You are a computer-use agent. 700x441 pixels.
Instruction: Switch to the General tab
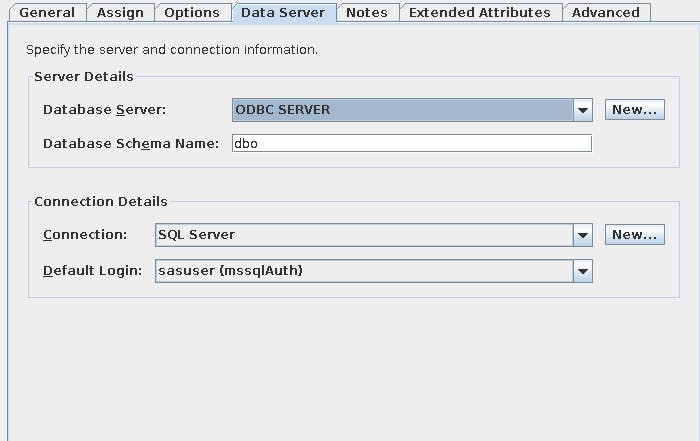tap(47, 13)
